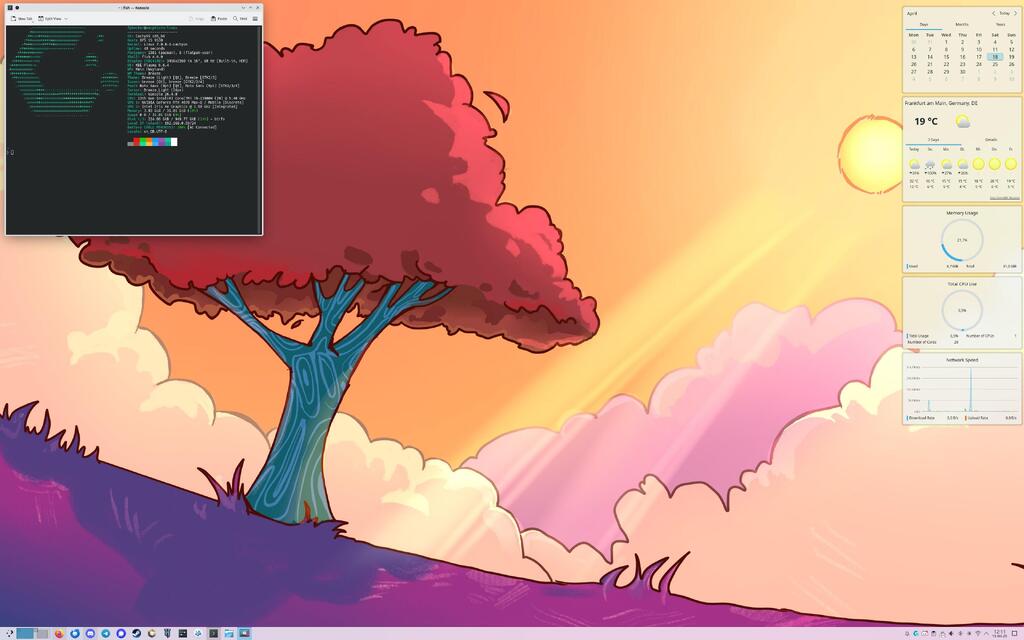Open Telegram from the taskbar
1024x640 pixels.
coord(105,633)
